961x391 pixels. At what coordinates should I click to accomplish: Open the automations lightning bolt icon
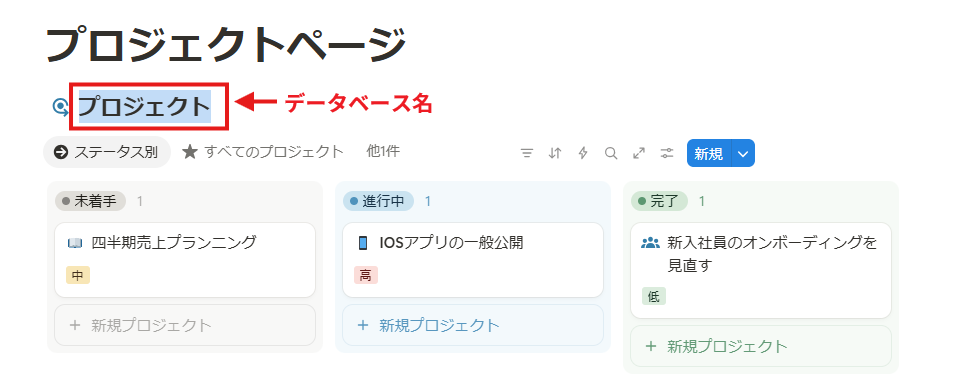click(x=583, y=153)
